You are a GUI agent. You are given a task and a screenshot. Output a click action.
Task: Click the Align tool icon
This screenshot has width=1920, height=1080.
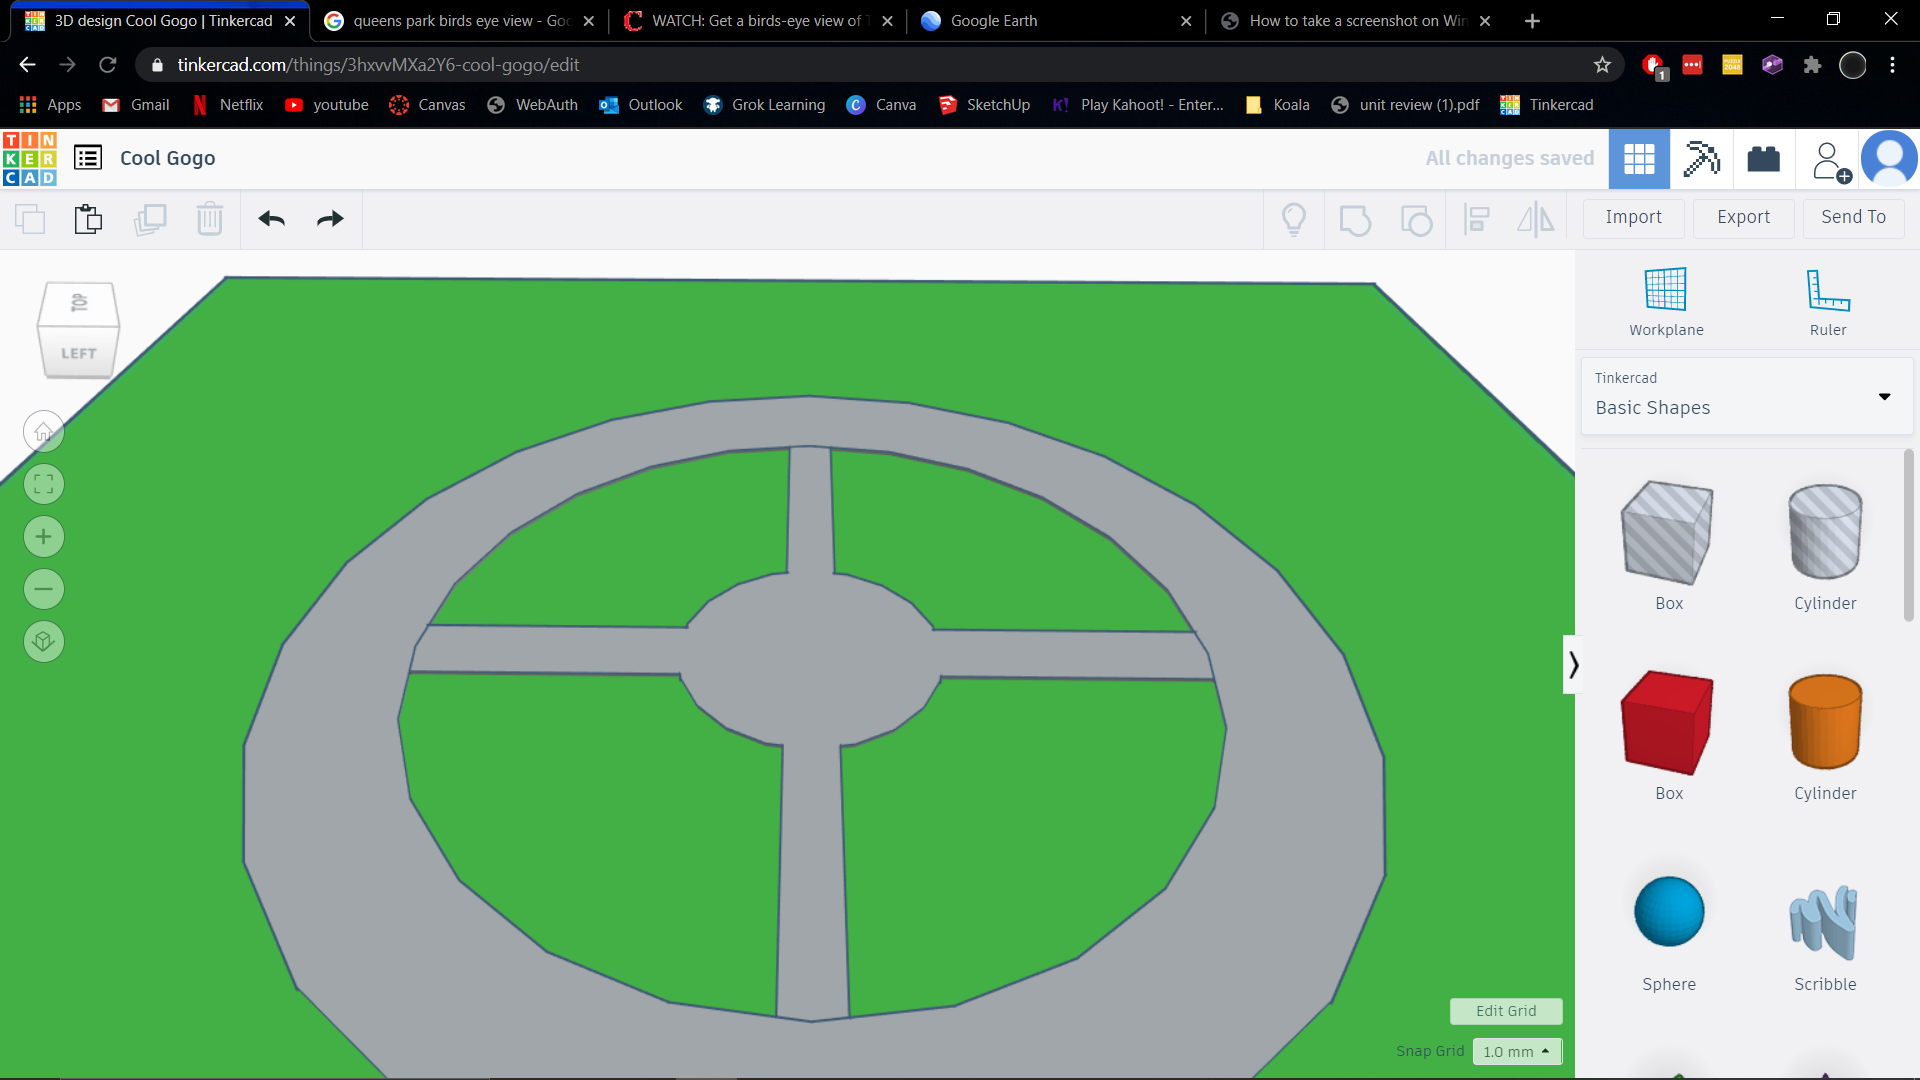click(x=1477, y=219)
